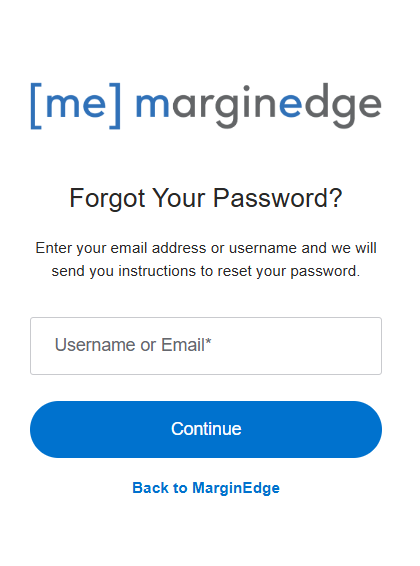Viewport: 420px width, 566px height.
Task: Click the [me] bracket logo icon
Action: point(75,105)
